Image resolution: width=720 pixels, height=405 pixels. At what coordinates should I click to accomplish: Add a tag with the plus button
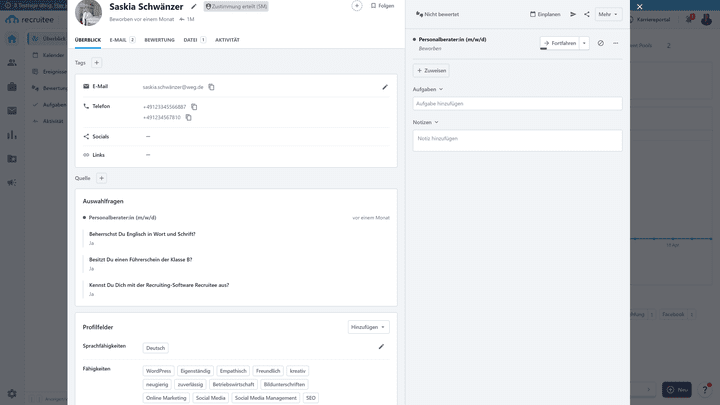(96, 62)
